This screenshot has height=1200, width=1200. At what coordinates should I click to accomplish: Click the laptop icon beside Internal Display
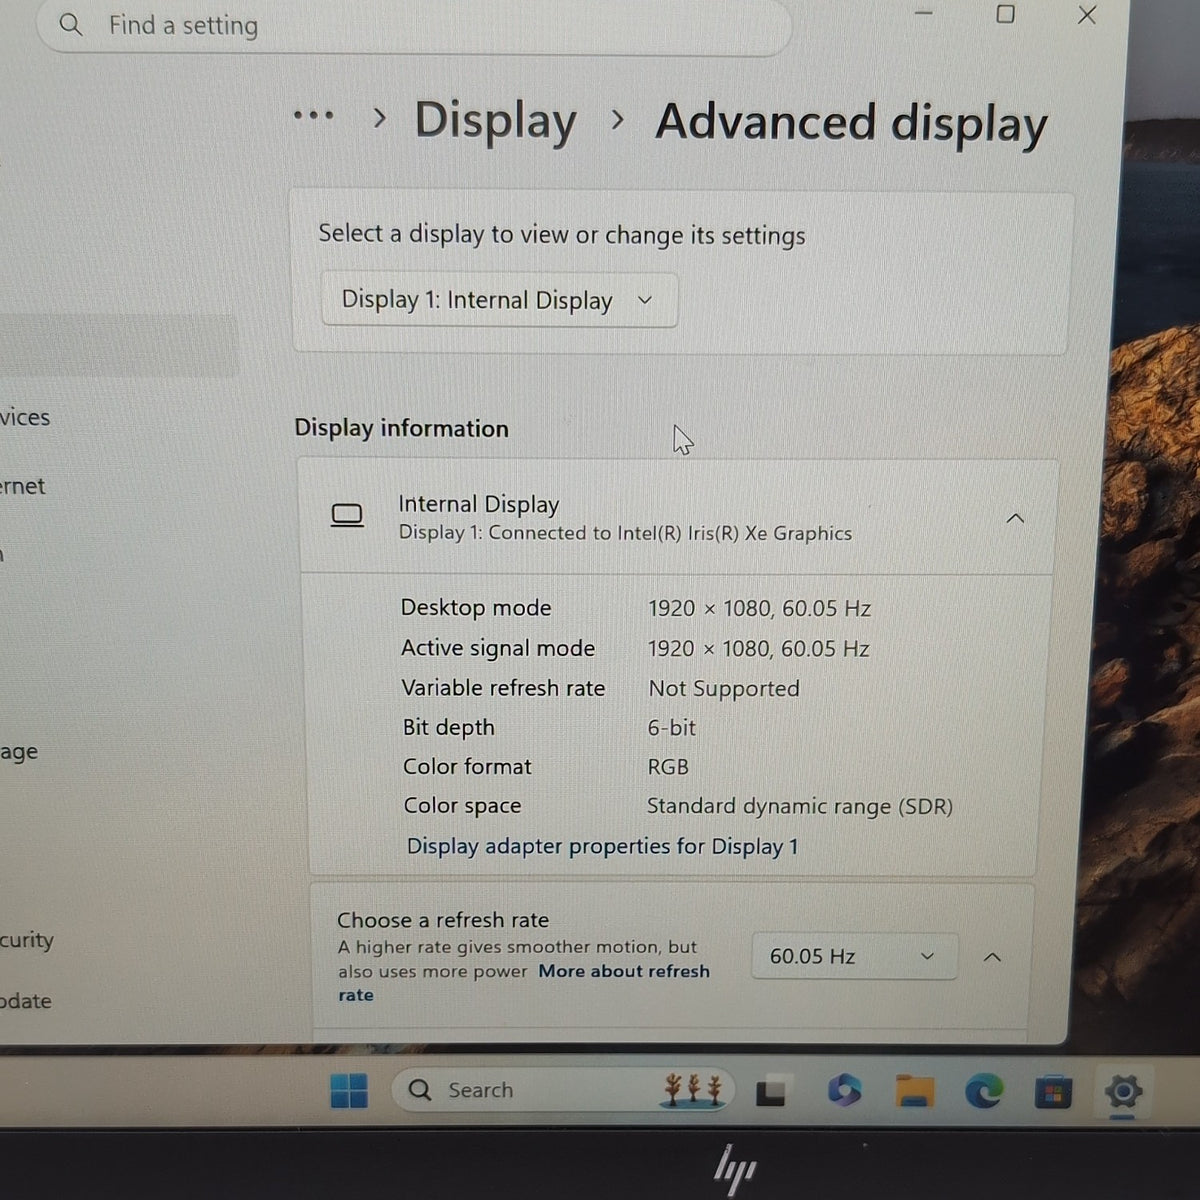347,516
